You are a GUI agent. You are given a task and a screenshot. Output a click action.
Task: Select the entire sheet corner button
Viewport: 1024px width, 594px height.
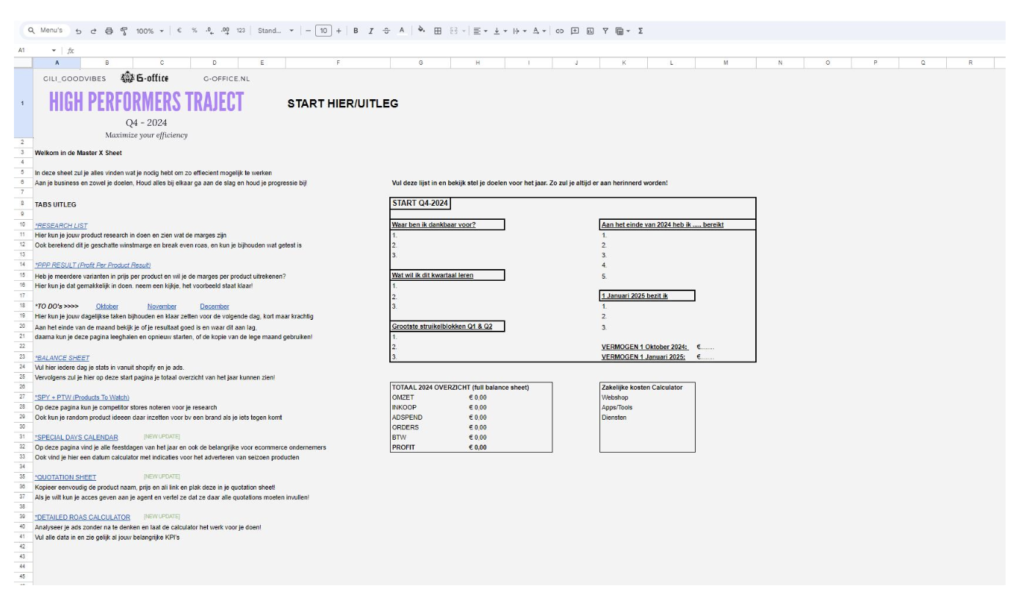[x=24, y=63]
